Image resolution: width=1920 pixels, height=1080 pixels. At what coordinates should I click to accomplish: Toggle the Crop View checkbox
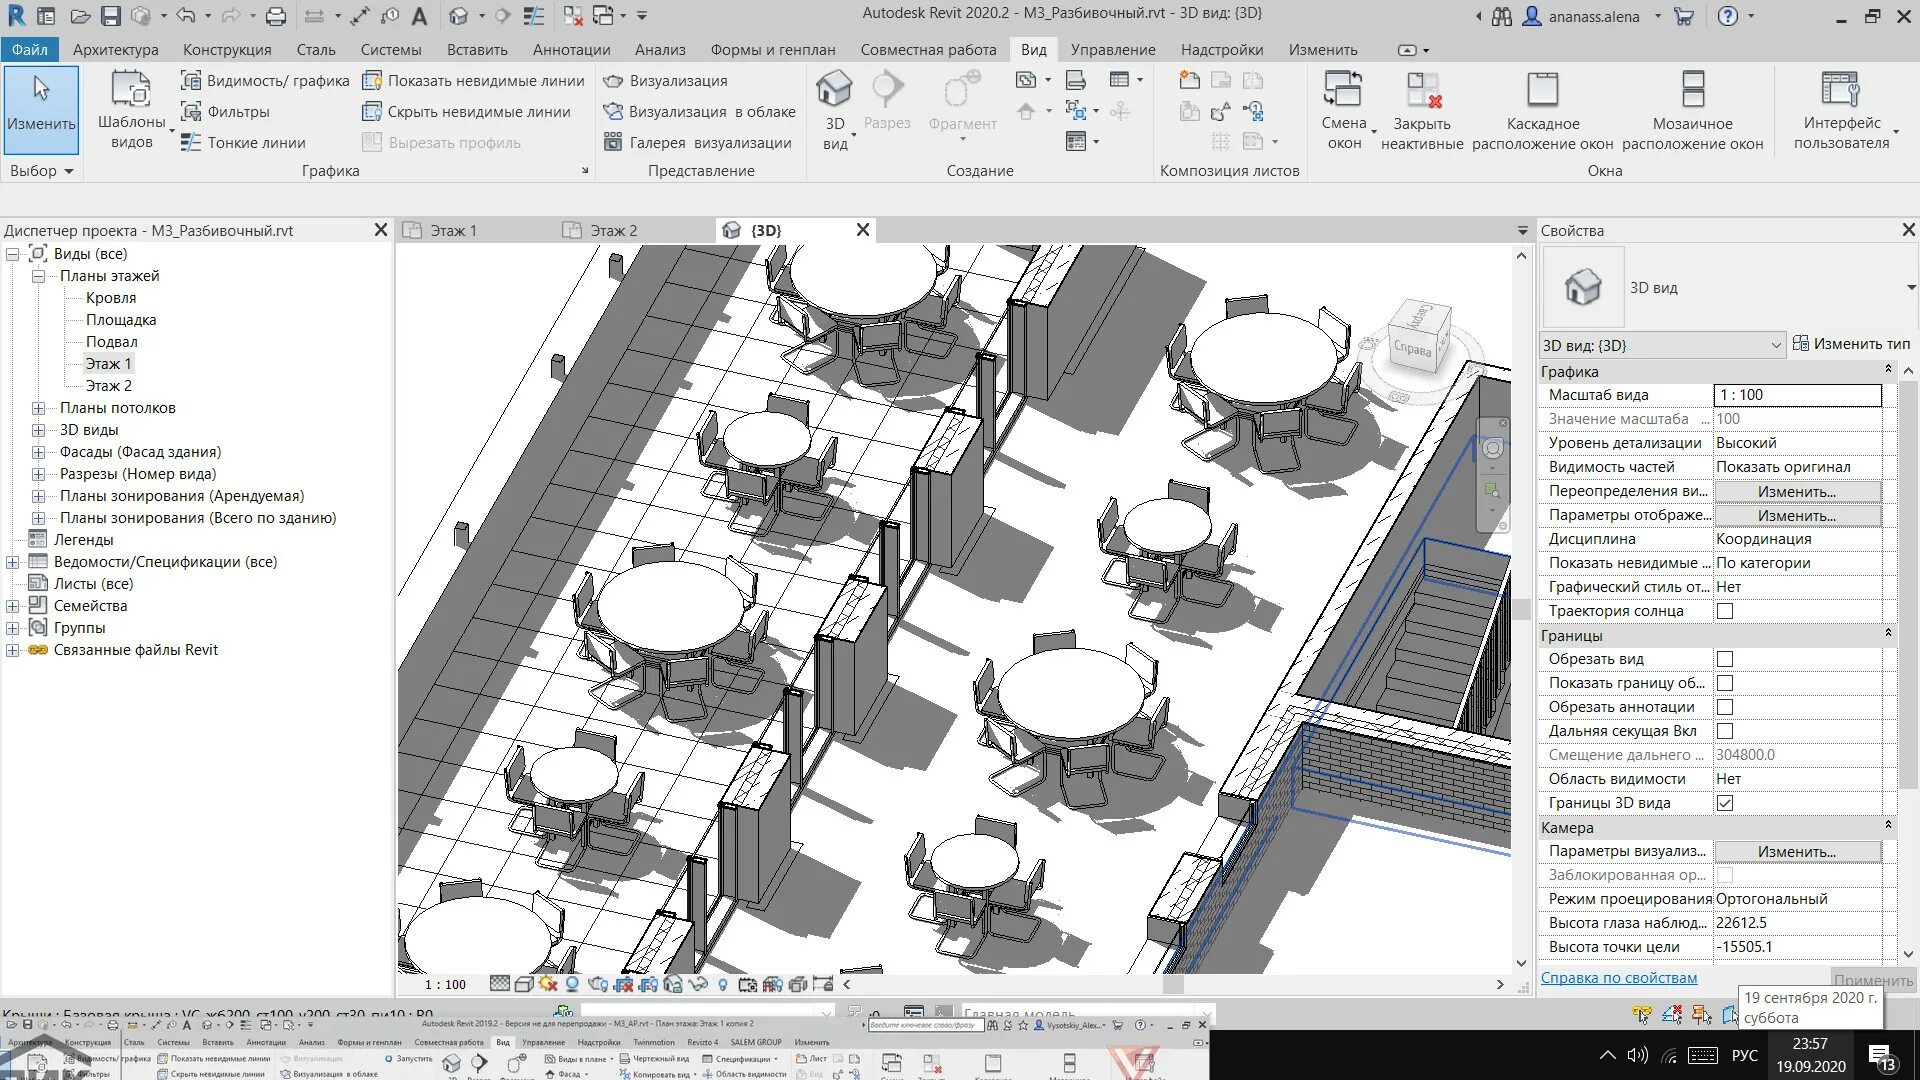coord(1725,659)
